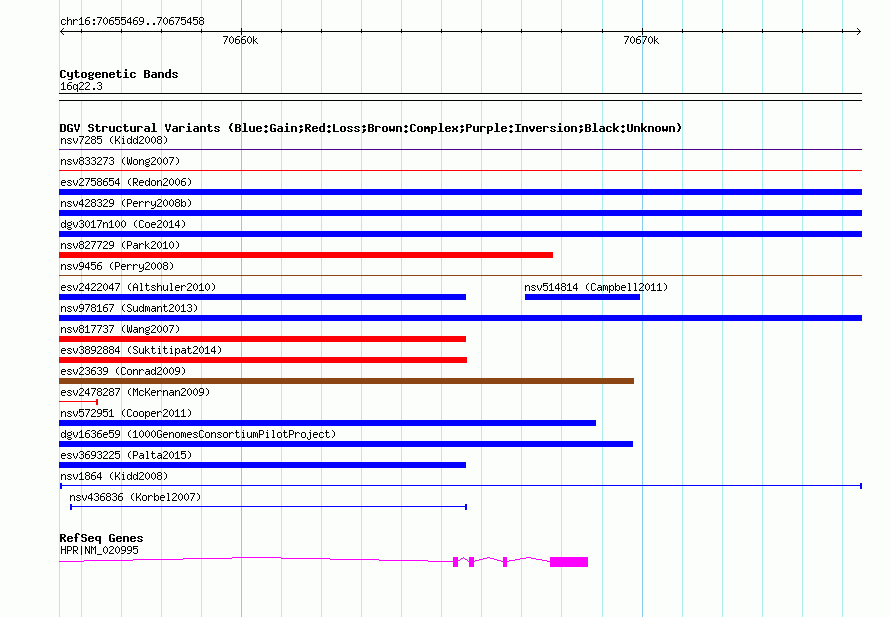Click the 70670k ruler tick label
This screenshot has width=890, height=617.
(641, 40)
